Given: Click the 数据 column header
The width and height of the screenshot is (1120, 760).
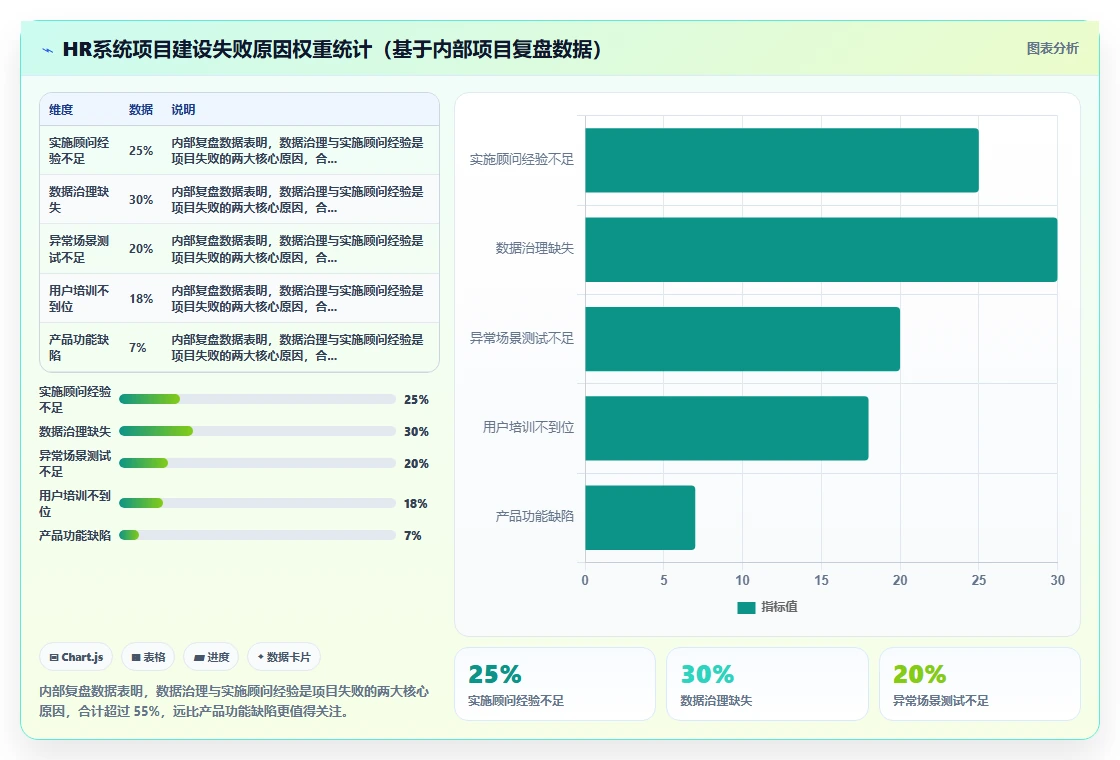Looking at the screenshot, I should click(x=141, y=109).
